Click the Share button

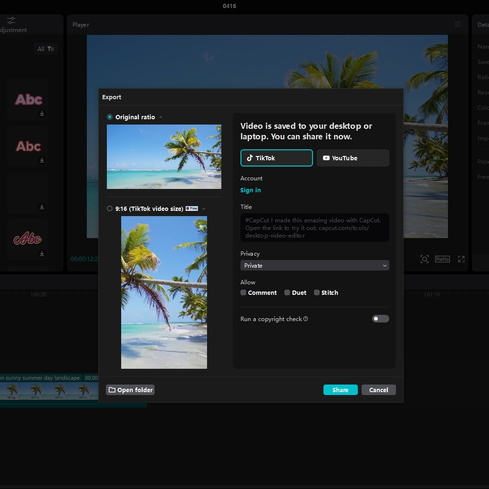[x=340, y=390]
